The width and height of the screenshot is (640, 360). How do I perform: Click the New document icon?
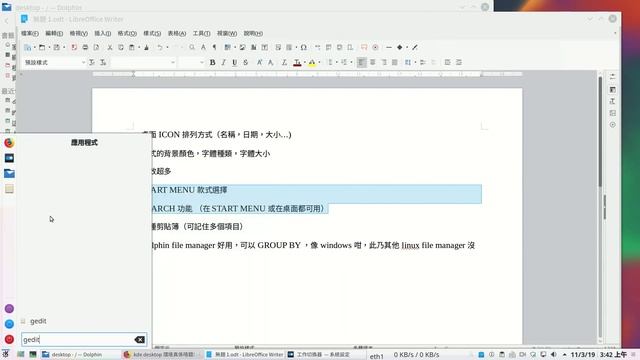27,47
